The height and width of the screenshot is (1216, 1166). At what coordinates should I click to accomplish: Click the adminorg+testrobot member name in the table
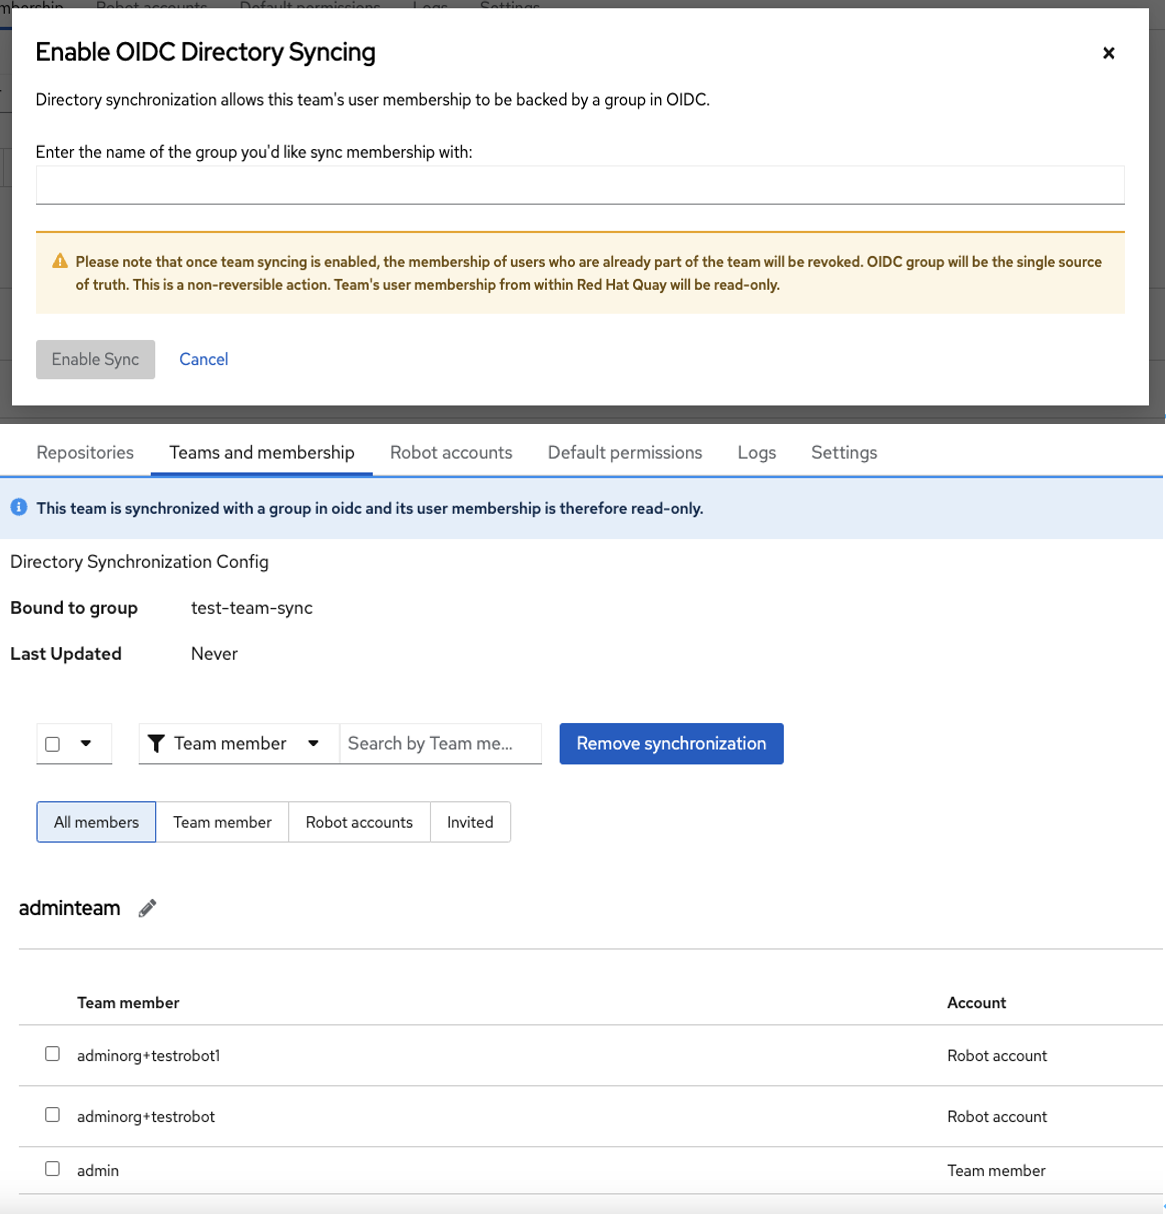tap(146, 1116)
